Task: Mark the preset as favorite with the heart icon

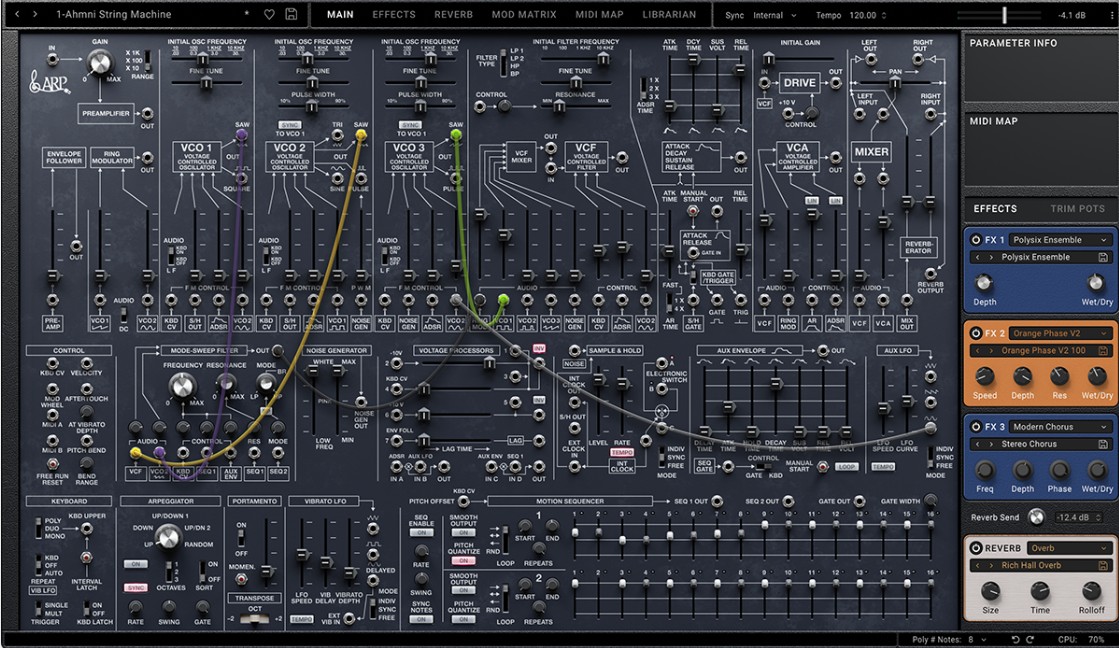Action: click(269, 14)
